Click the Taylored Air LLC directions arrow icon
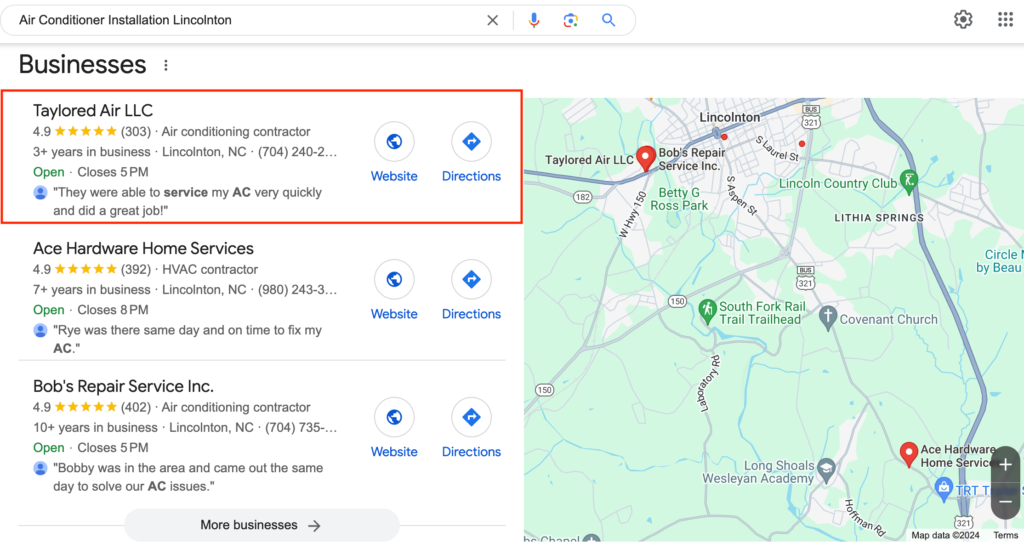 [471, 141]
